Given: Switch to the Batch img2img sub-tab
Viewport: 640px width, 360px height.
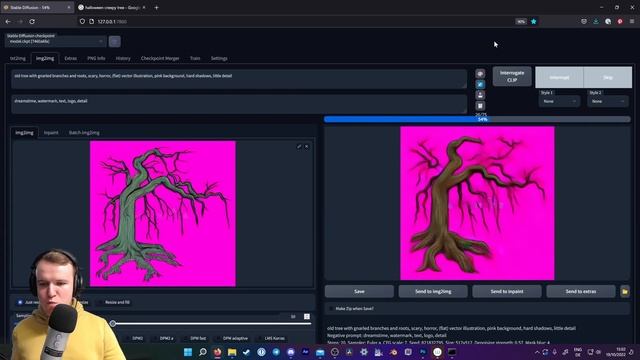Looking at the screenshot, I should 84,133.
